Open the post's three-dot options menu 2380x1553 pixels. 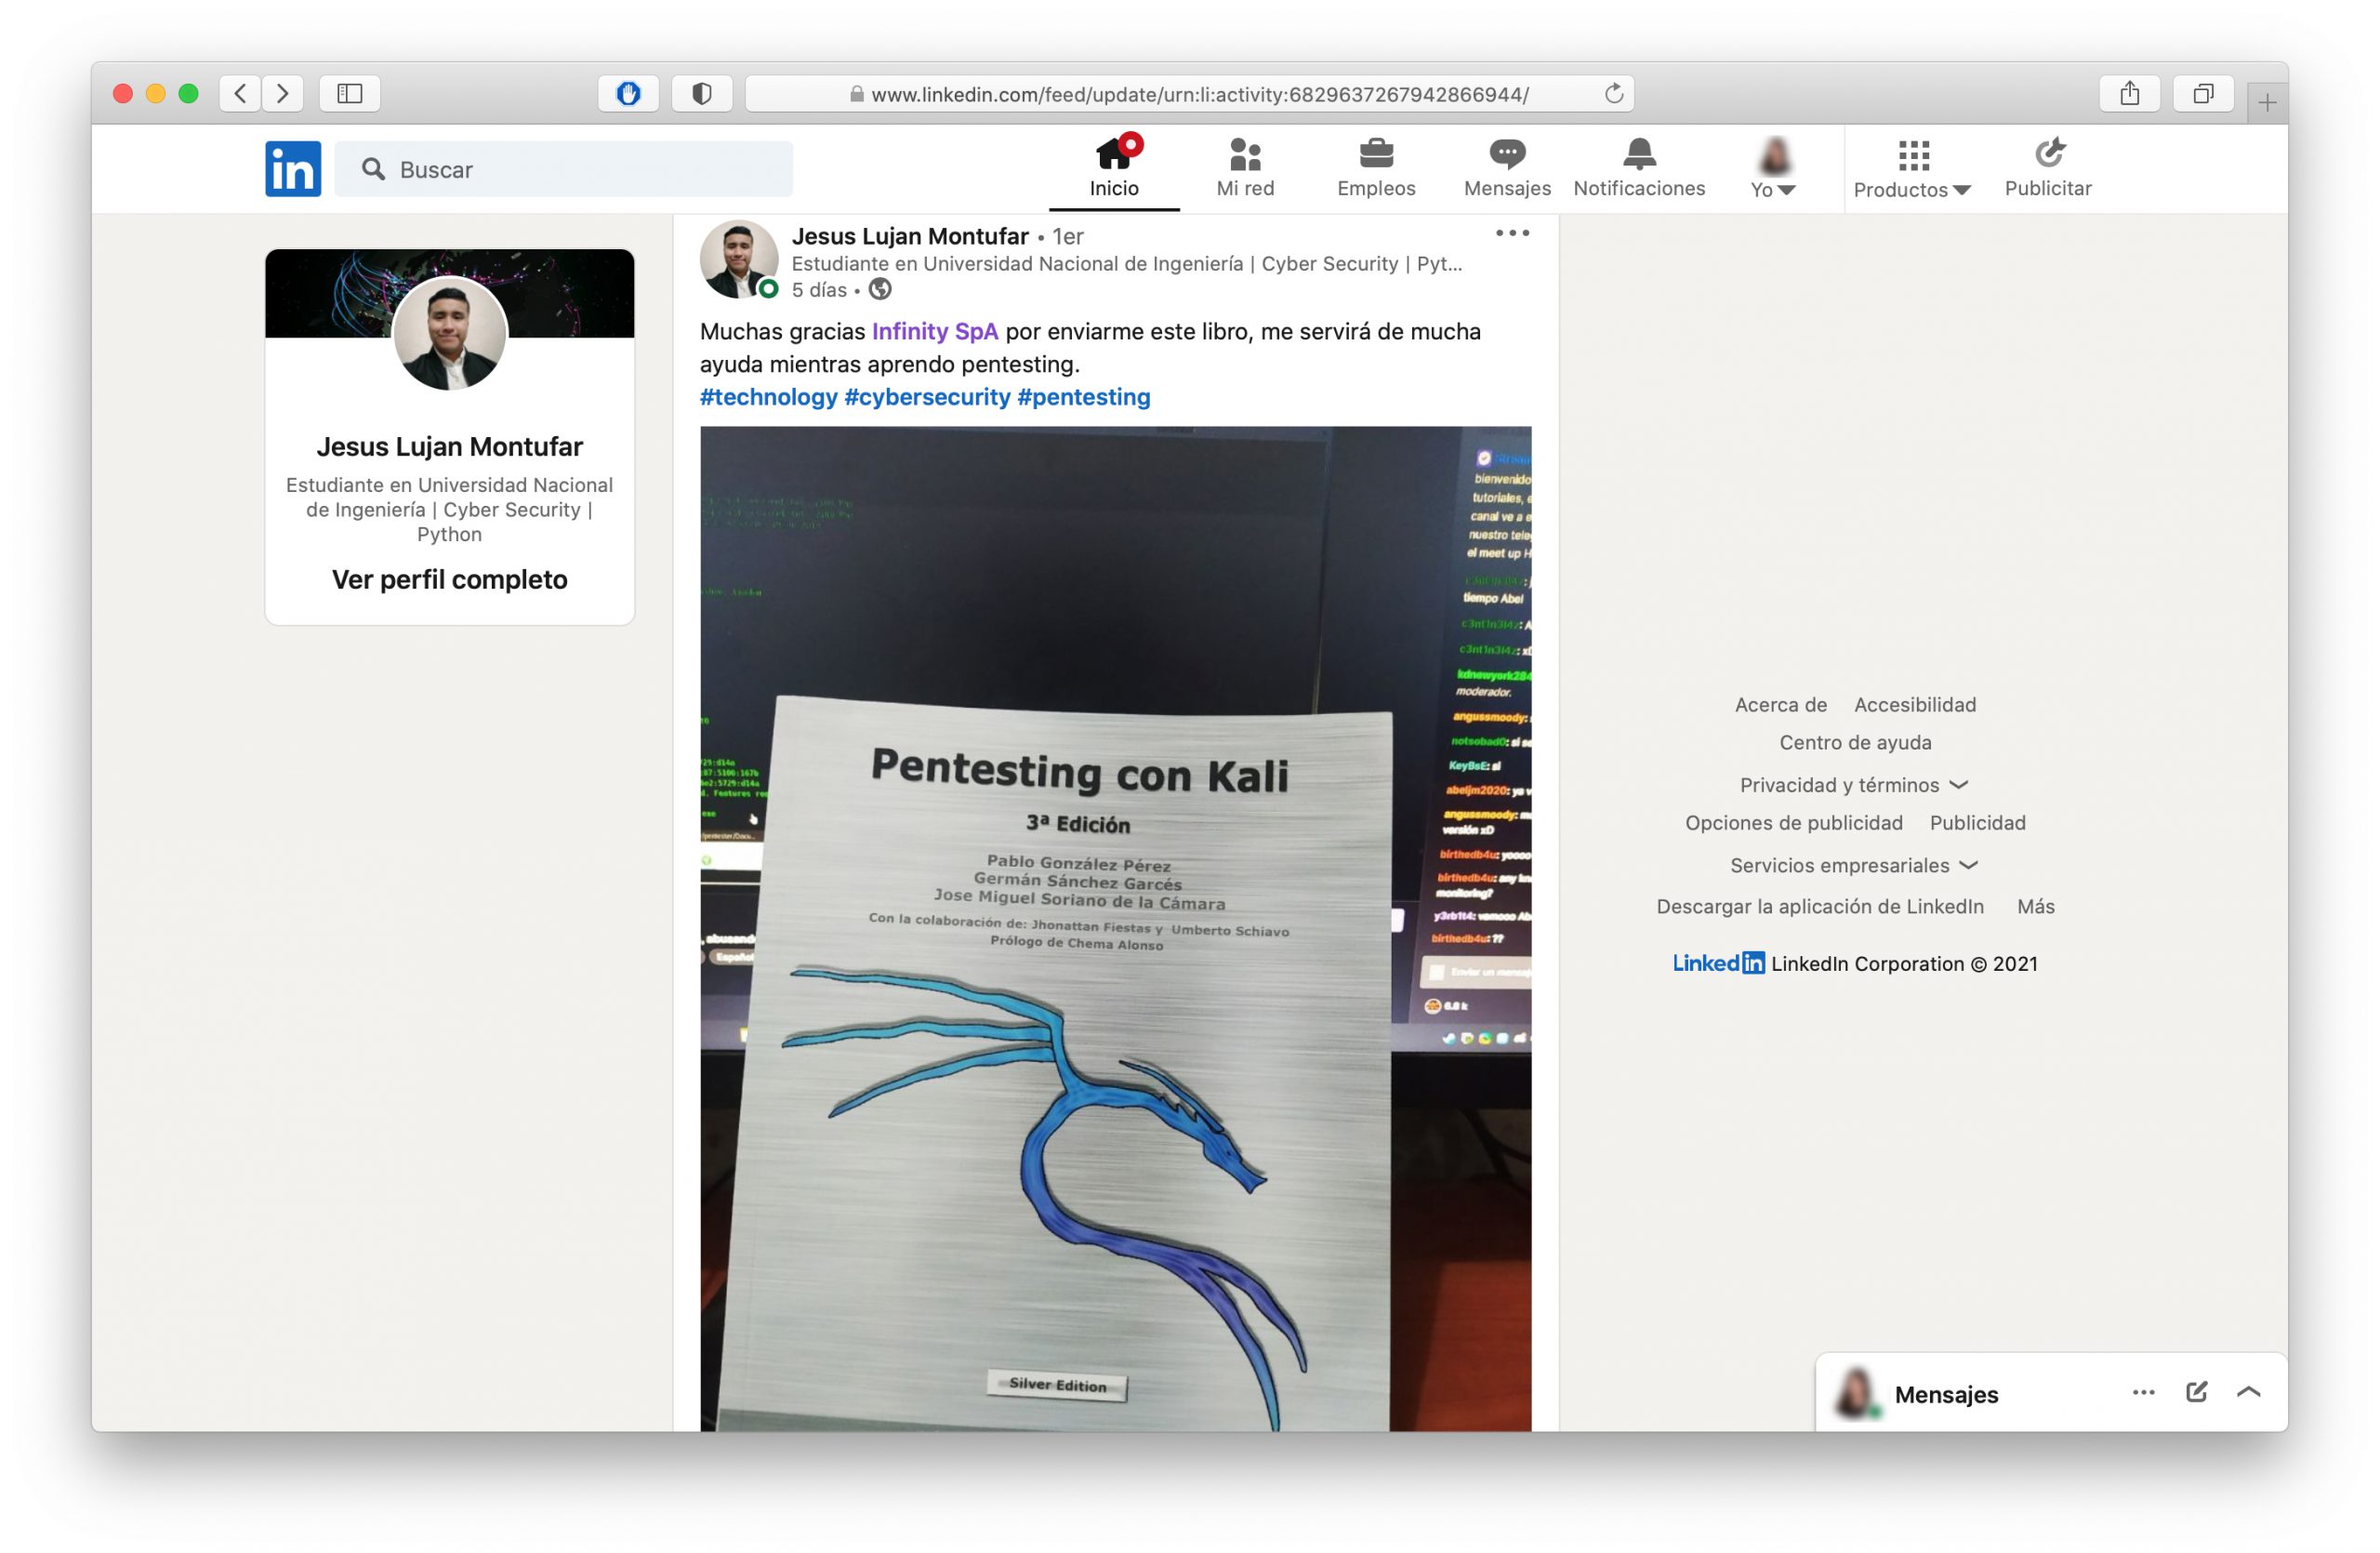coord(1512,233)
